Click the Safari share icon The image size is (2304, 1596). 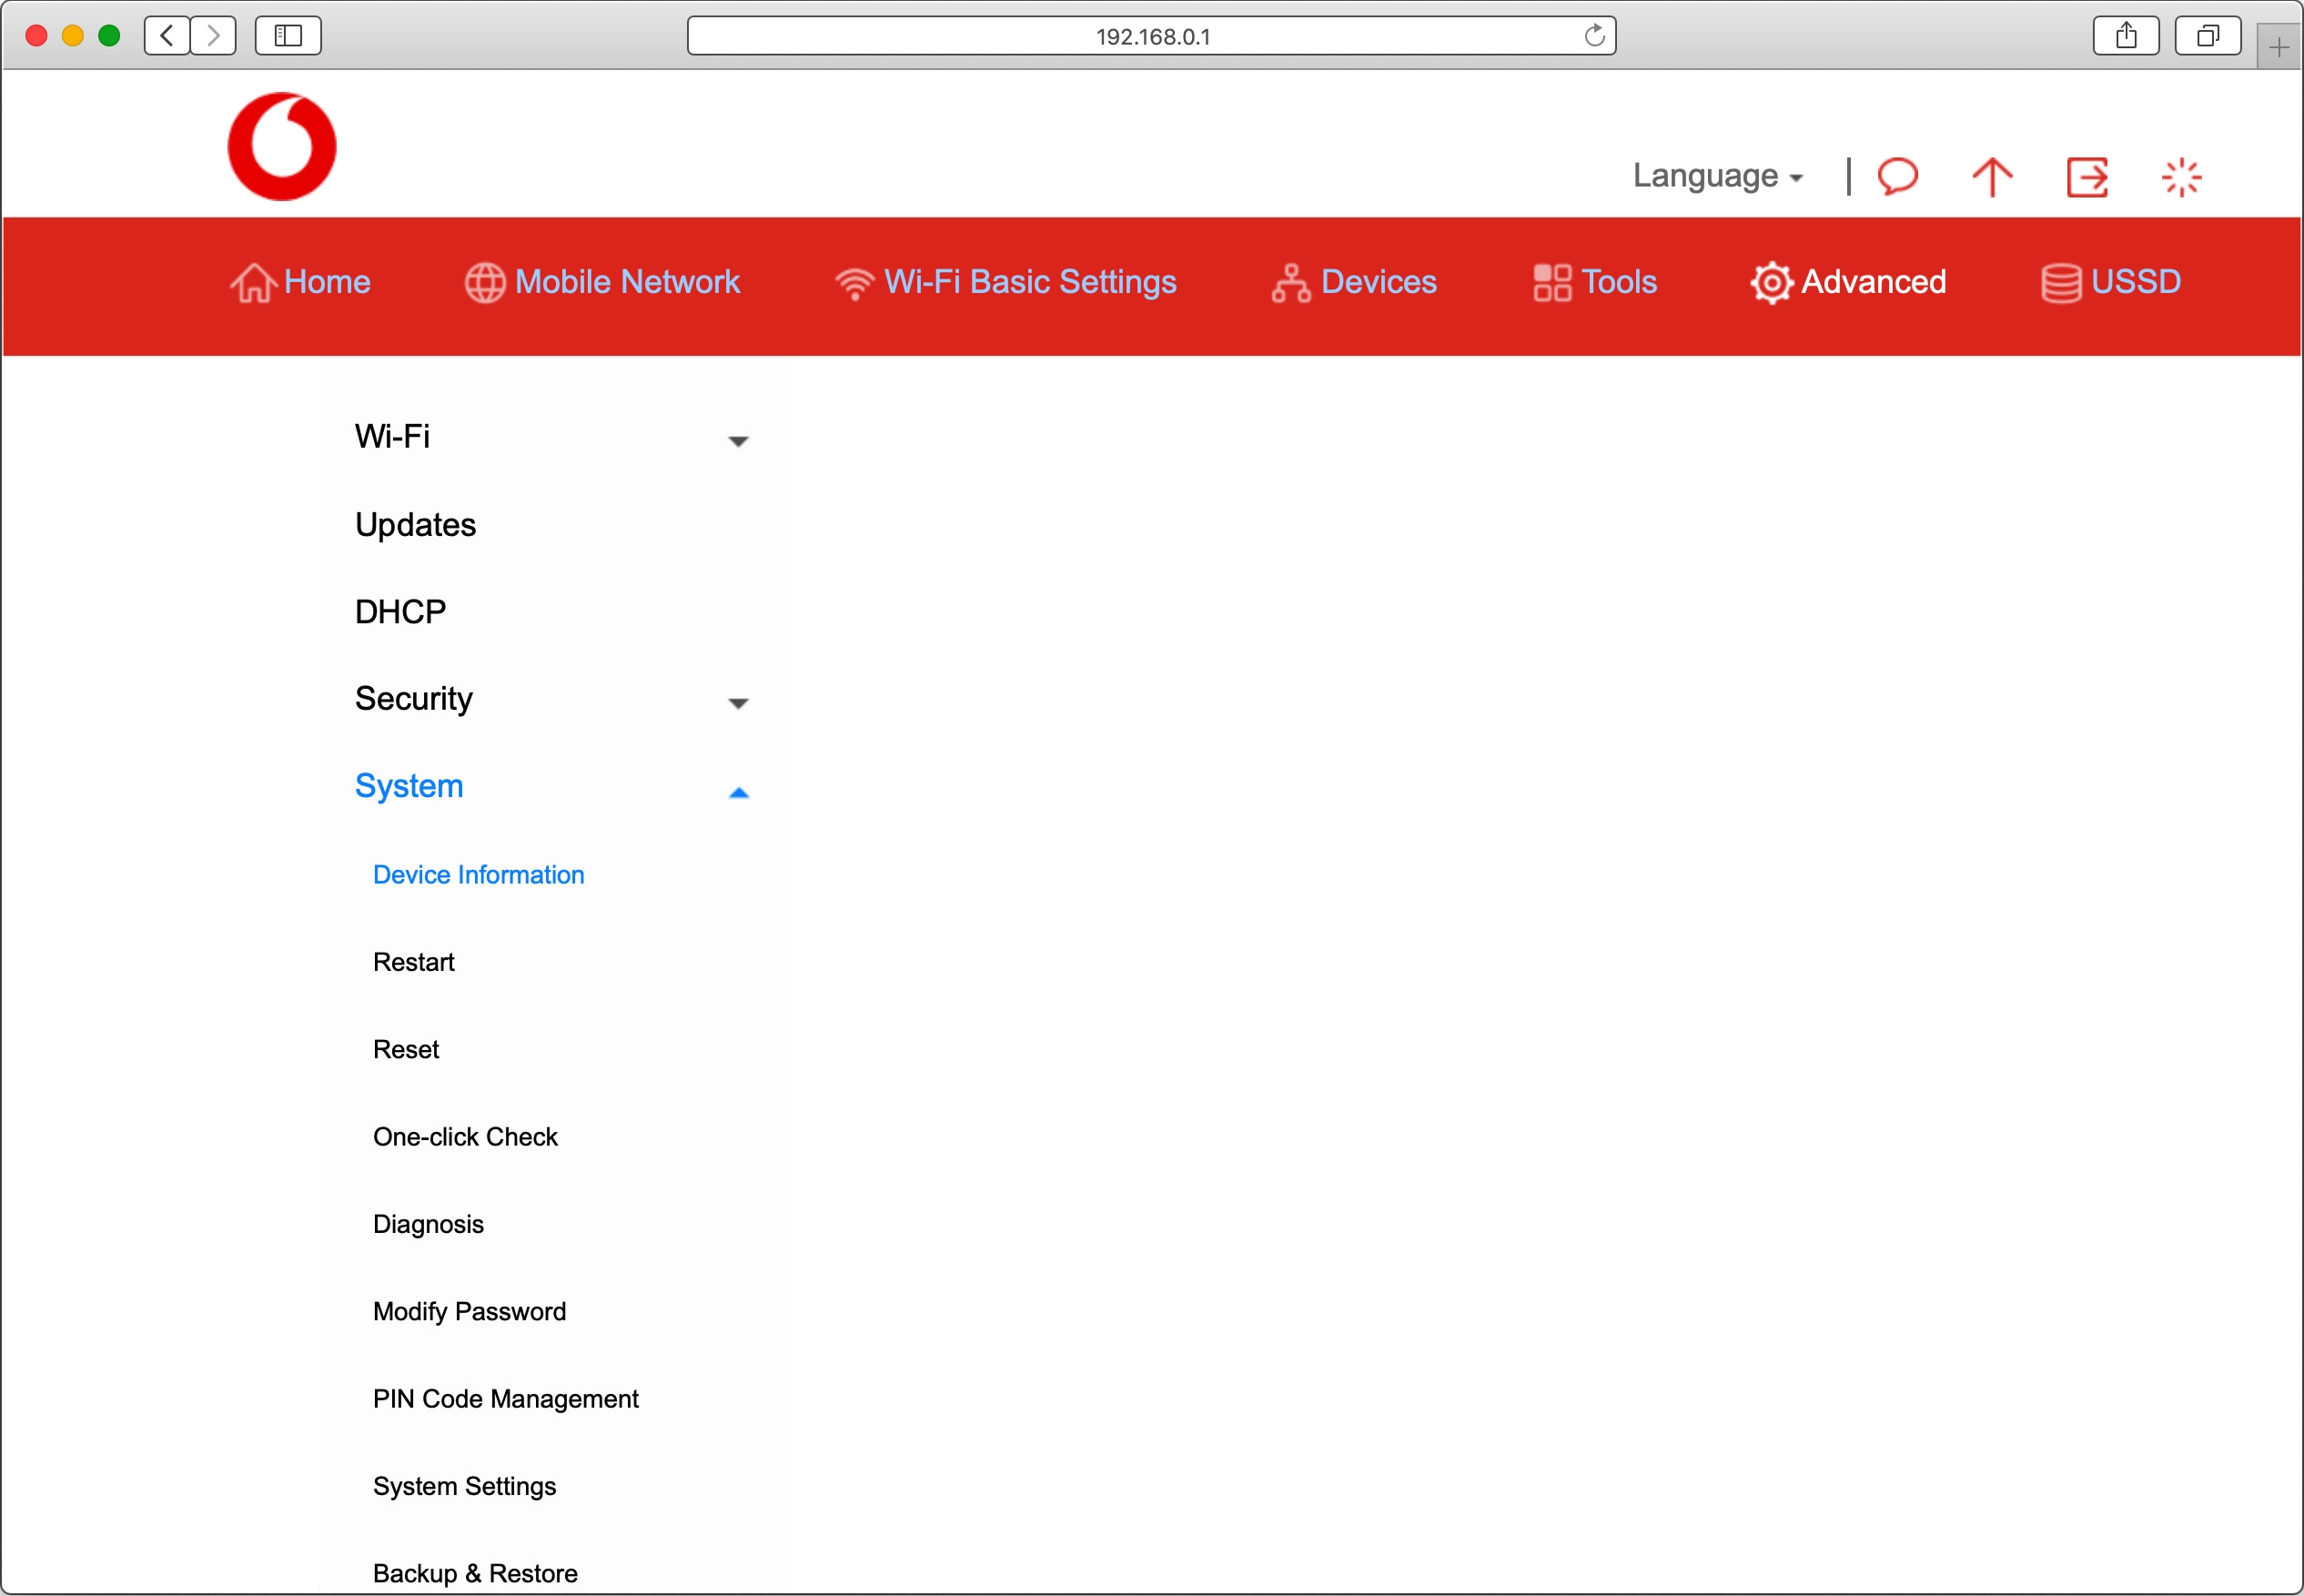coord(2125,36)
